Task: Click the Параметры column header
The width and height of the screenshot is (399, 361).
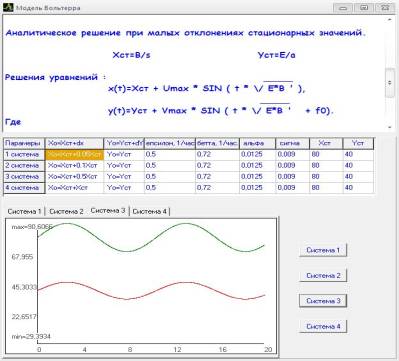Action: (24, 143)
